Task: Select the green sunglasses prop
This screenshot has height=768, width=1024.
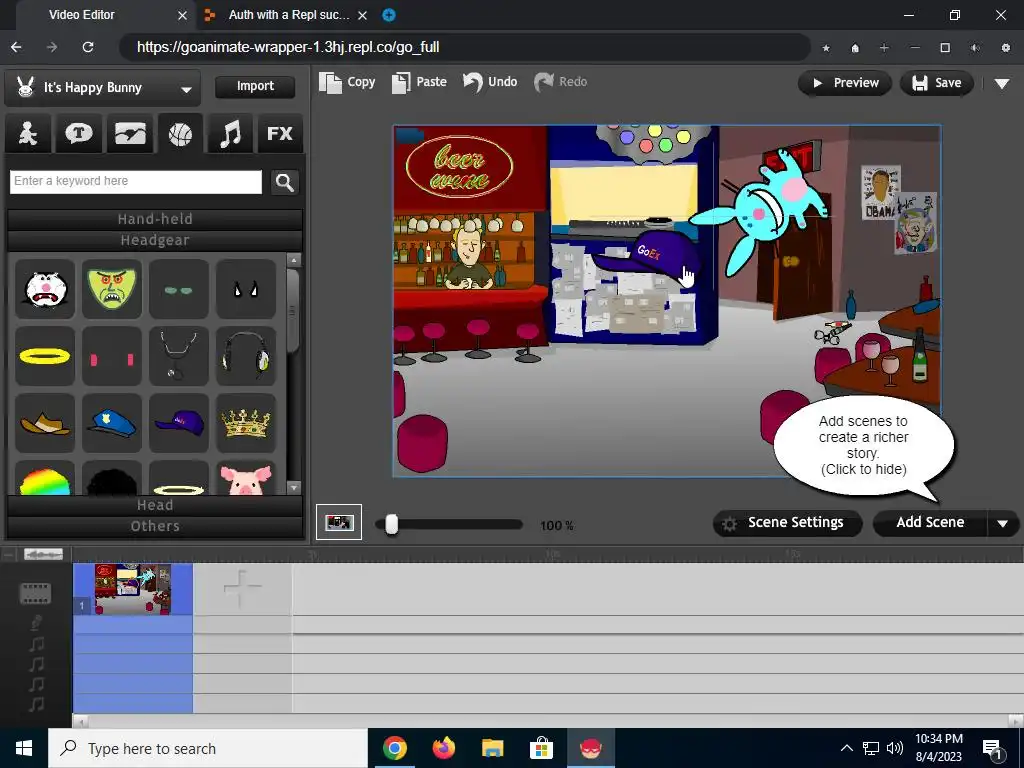Action: point(178,289)
